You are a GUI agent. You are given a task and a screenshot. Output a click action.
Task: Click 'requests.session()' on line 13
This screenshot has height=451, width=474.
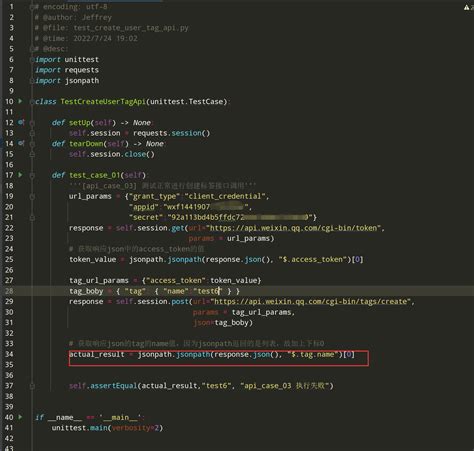[x=171, y=133]
